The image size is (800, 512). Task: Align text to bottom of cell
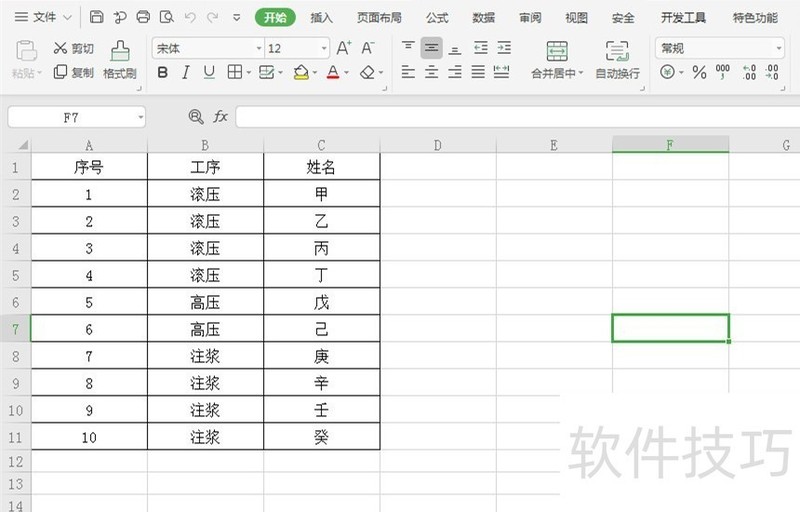[455, 48]
